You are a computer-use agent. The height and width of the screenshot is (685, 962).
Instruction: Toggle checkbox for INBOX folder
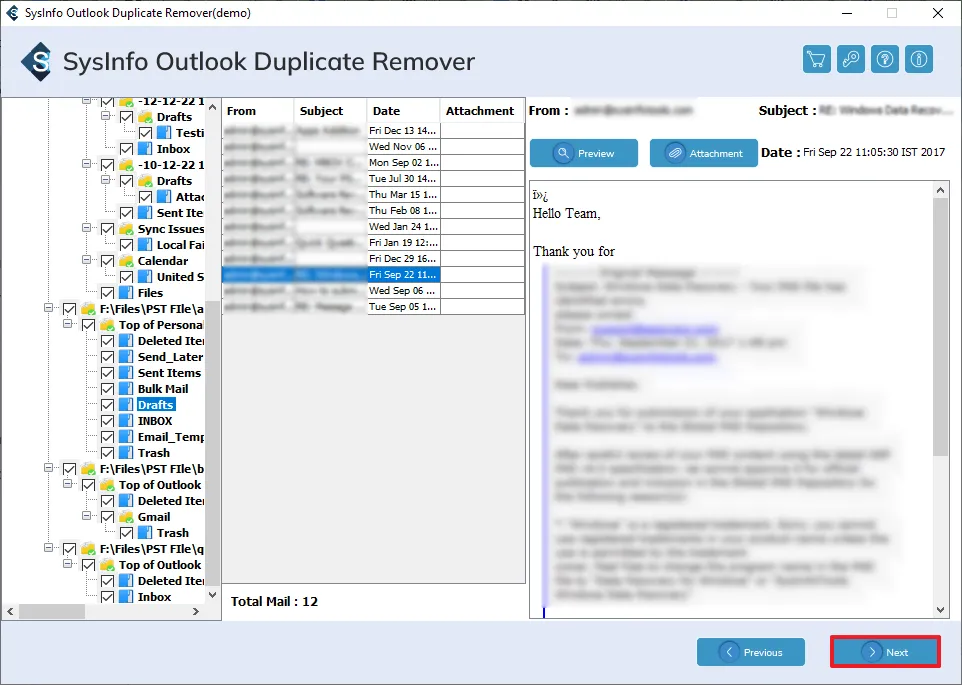point(107,421)
